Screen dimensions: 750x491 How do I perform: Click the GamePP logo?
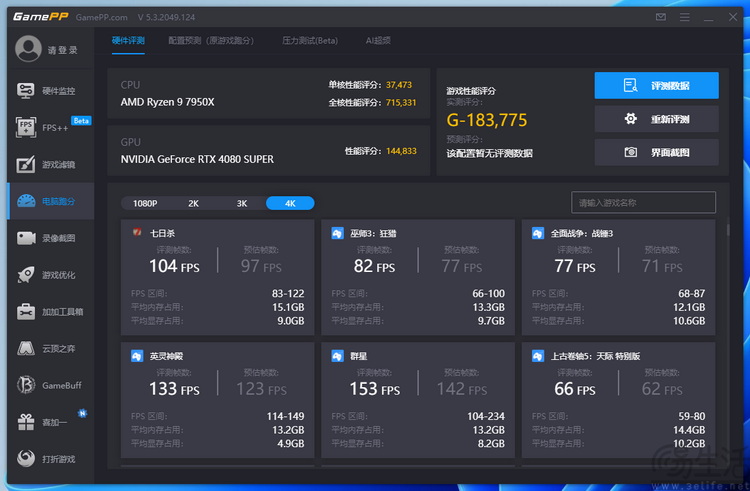[x=41, y=17]
